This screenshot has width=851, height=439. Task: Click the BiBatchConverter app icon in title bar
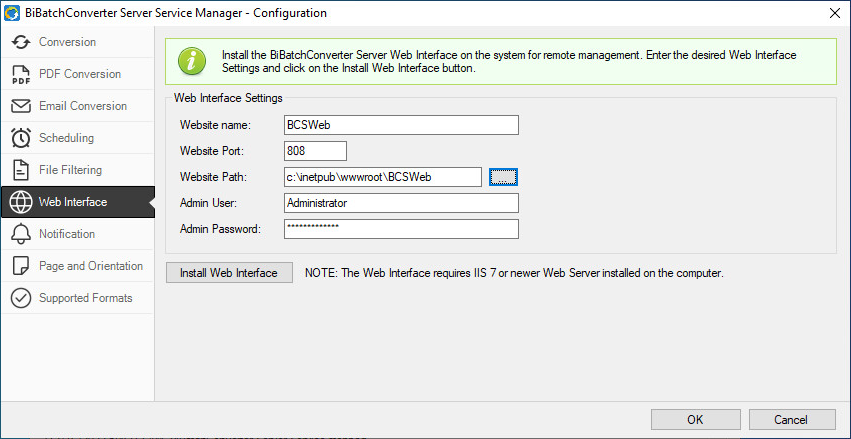pyautogui.click(x=11, y=12)
